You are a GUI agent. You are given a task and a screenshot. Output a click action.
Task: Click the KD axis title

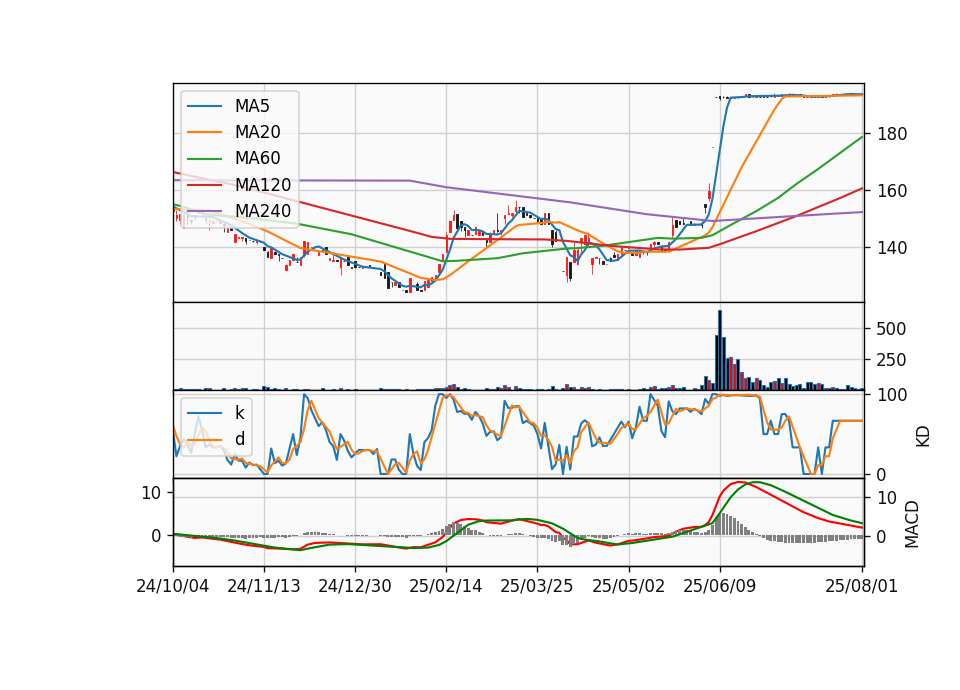click(923, 436)
